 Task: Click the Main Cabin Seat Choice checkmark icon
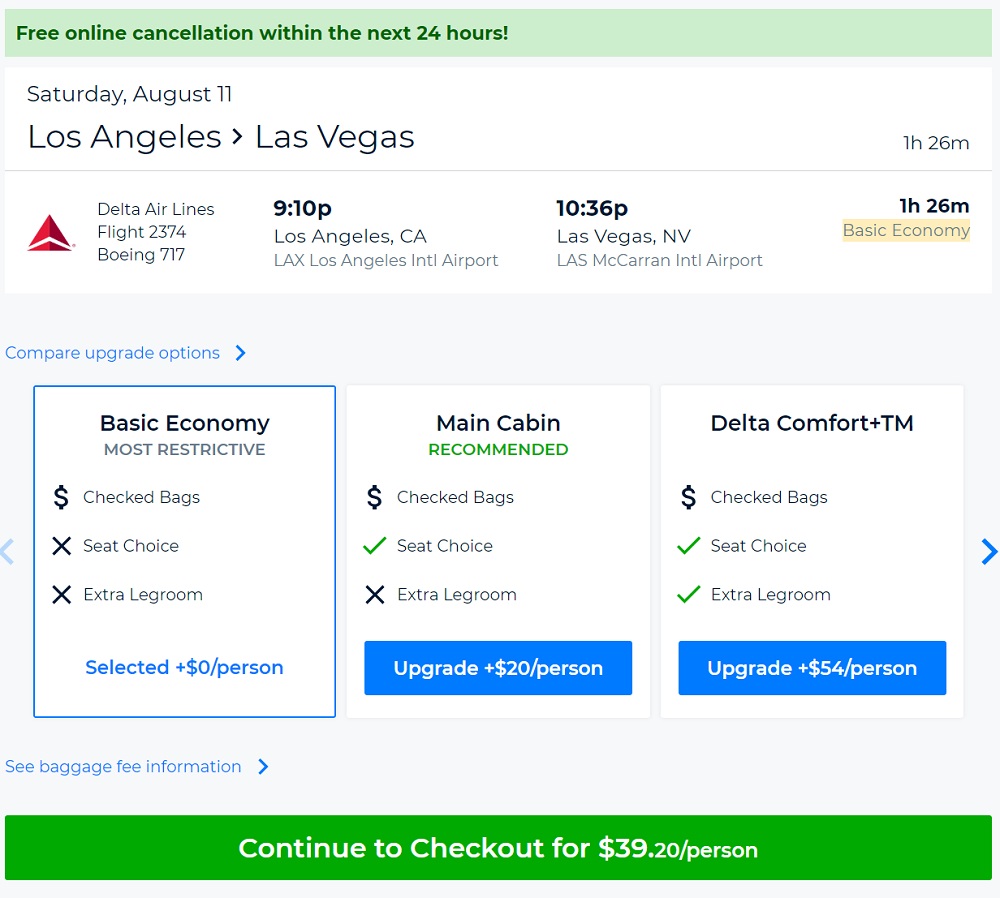[x=375, y=546]
